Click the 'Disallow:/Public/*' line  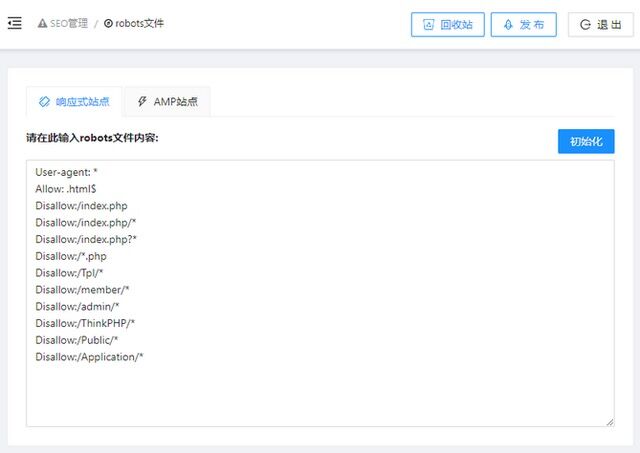coord(76,340)
